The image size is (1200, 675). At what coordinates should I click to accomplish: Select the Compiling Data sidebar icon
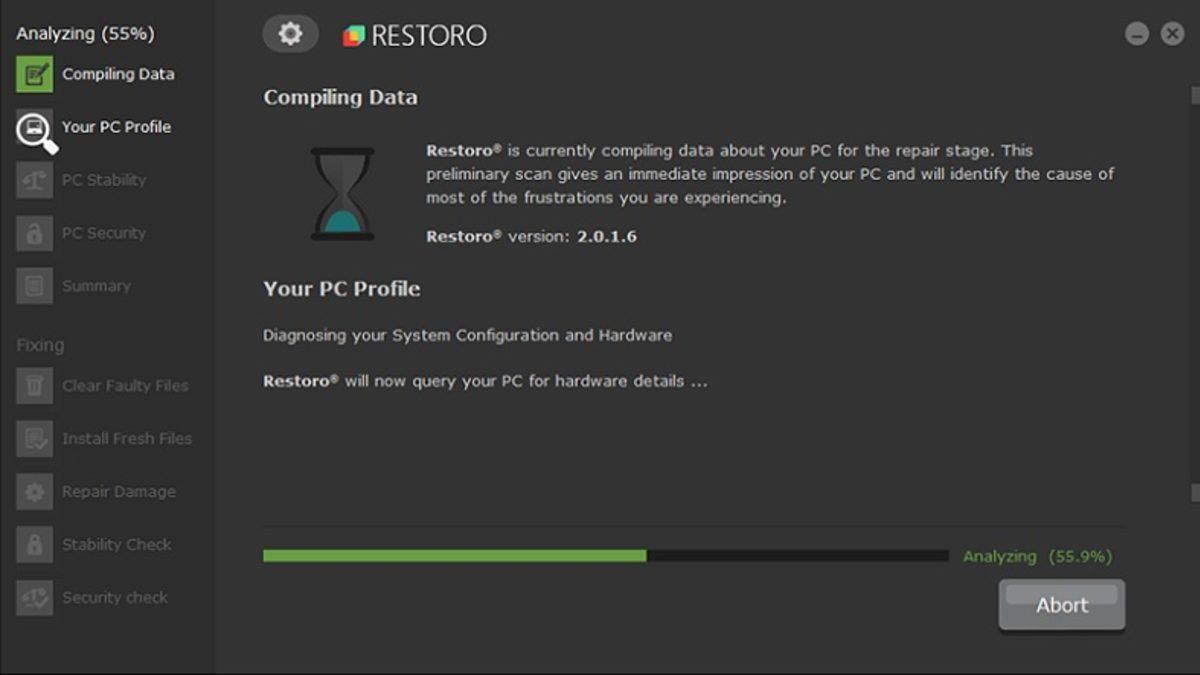(34, 73)
